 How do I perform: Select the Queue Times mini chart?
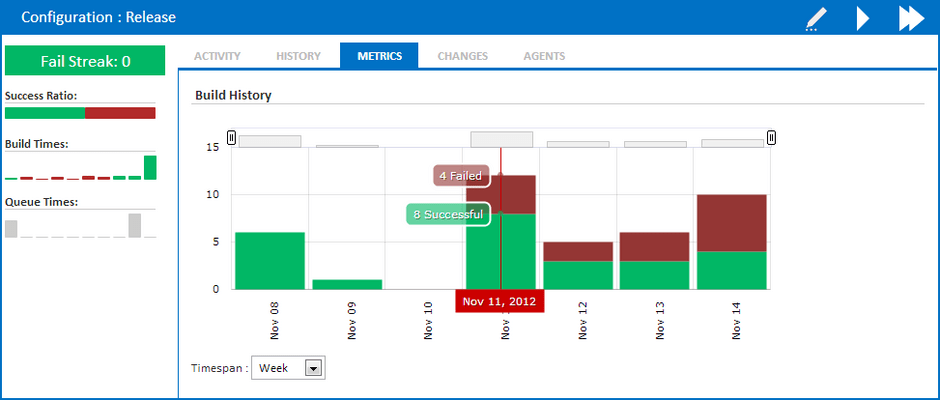click(x=80, y=226)
